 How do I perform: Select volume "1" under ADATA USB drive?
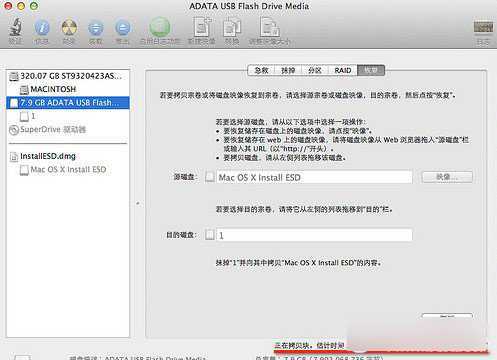[68, 116]
